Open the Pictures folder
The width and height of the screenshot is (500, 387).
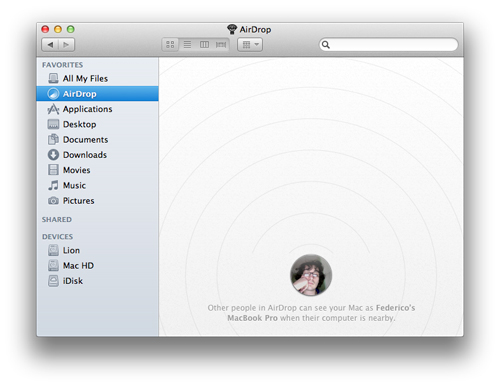[x=97, y=201]
